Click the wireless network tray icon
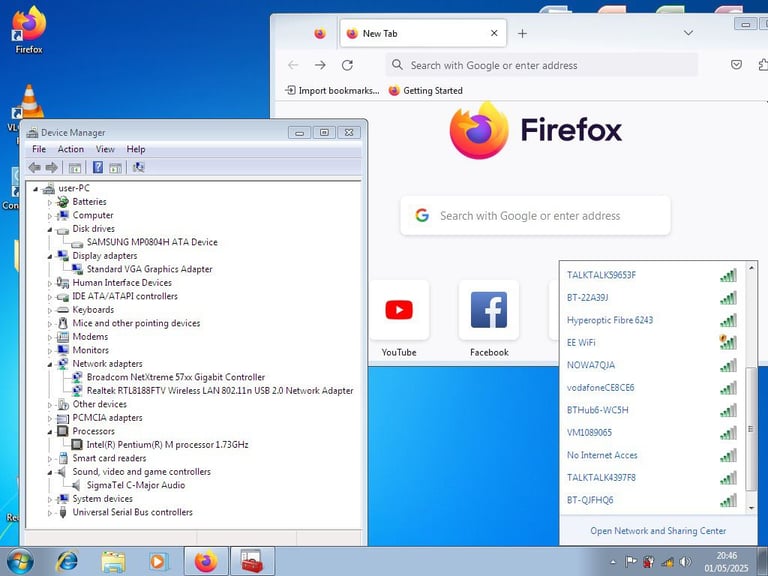The image size is (768, 576). click(x=667, y=562)
